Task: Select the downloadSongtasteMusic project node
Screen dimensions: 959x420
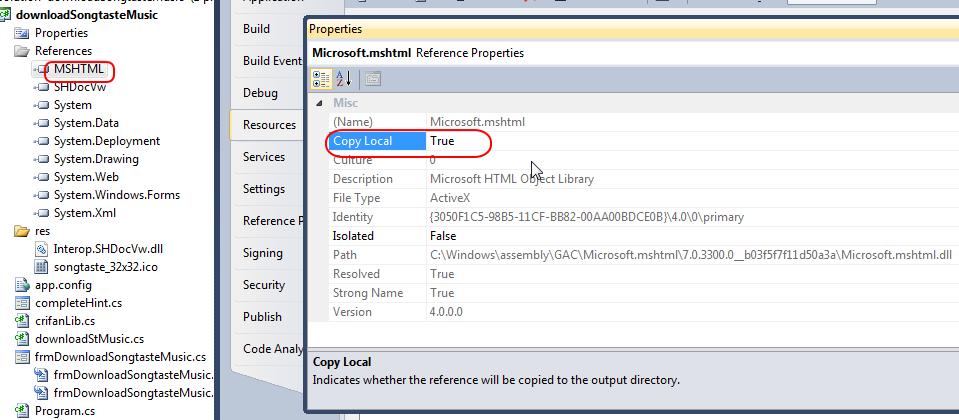Action: [x=86, y=15]
